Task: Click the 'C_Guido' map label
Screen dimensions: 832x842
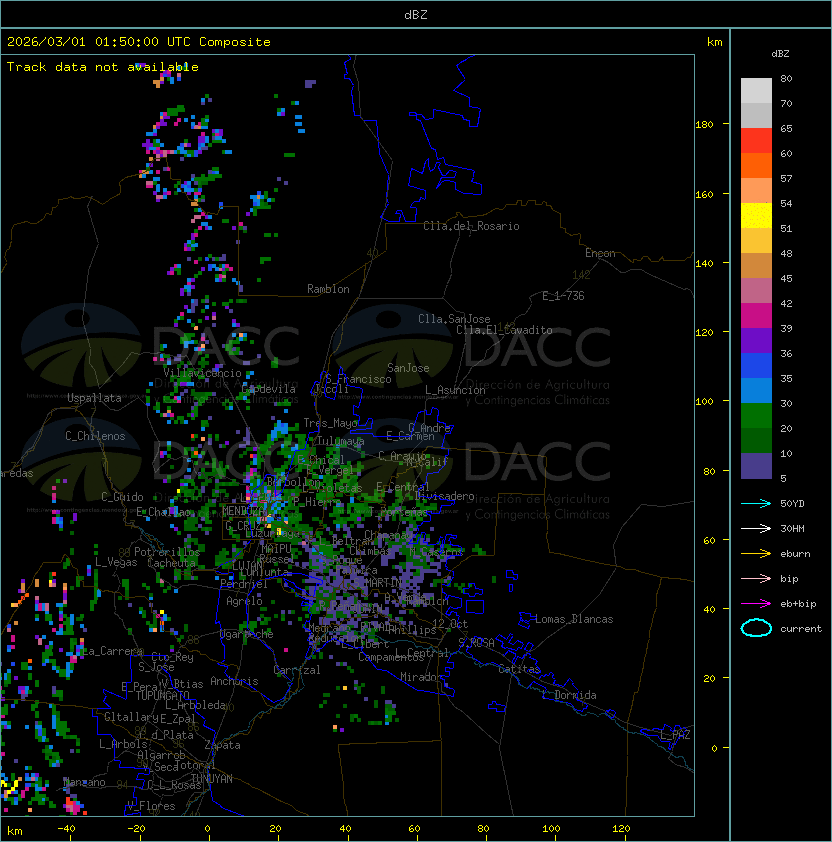Action: [122, 497]
